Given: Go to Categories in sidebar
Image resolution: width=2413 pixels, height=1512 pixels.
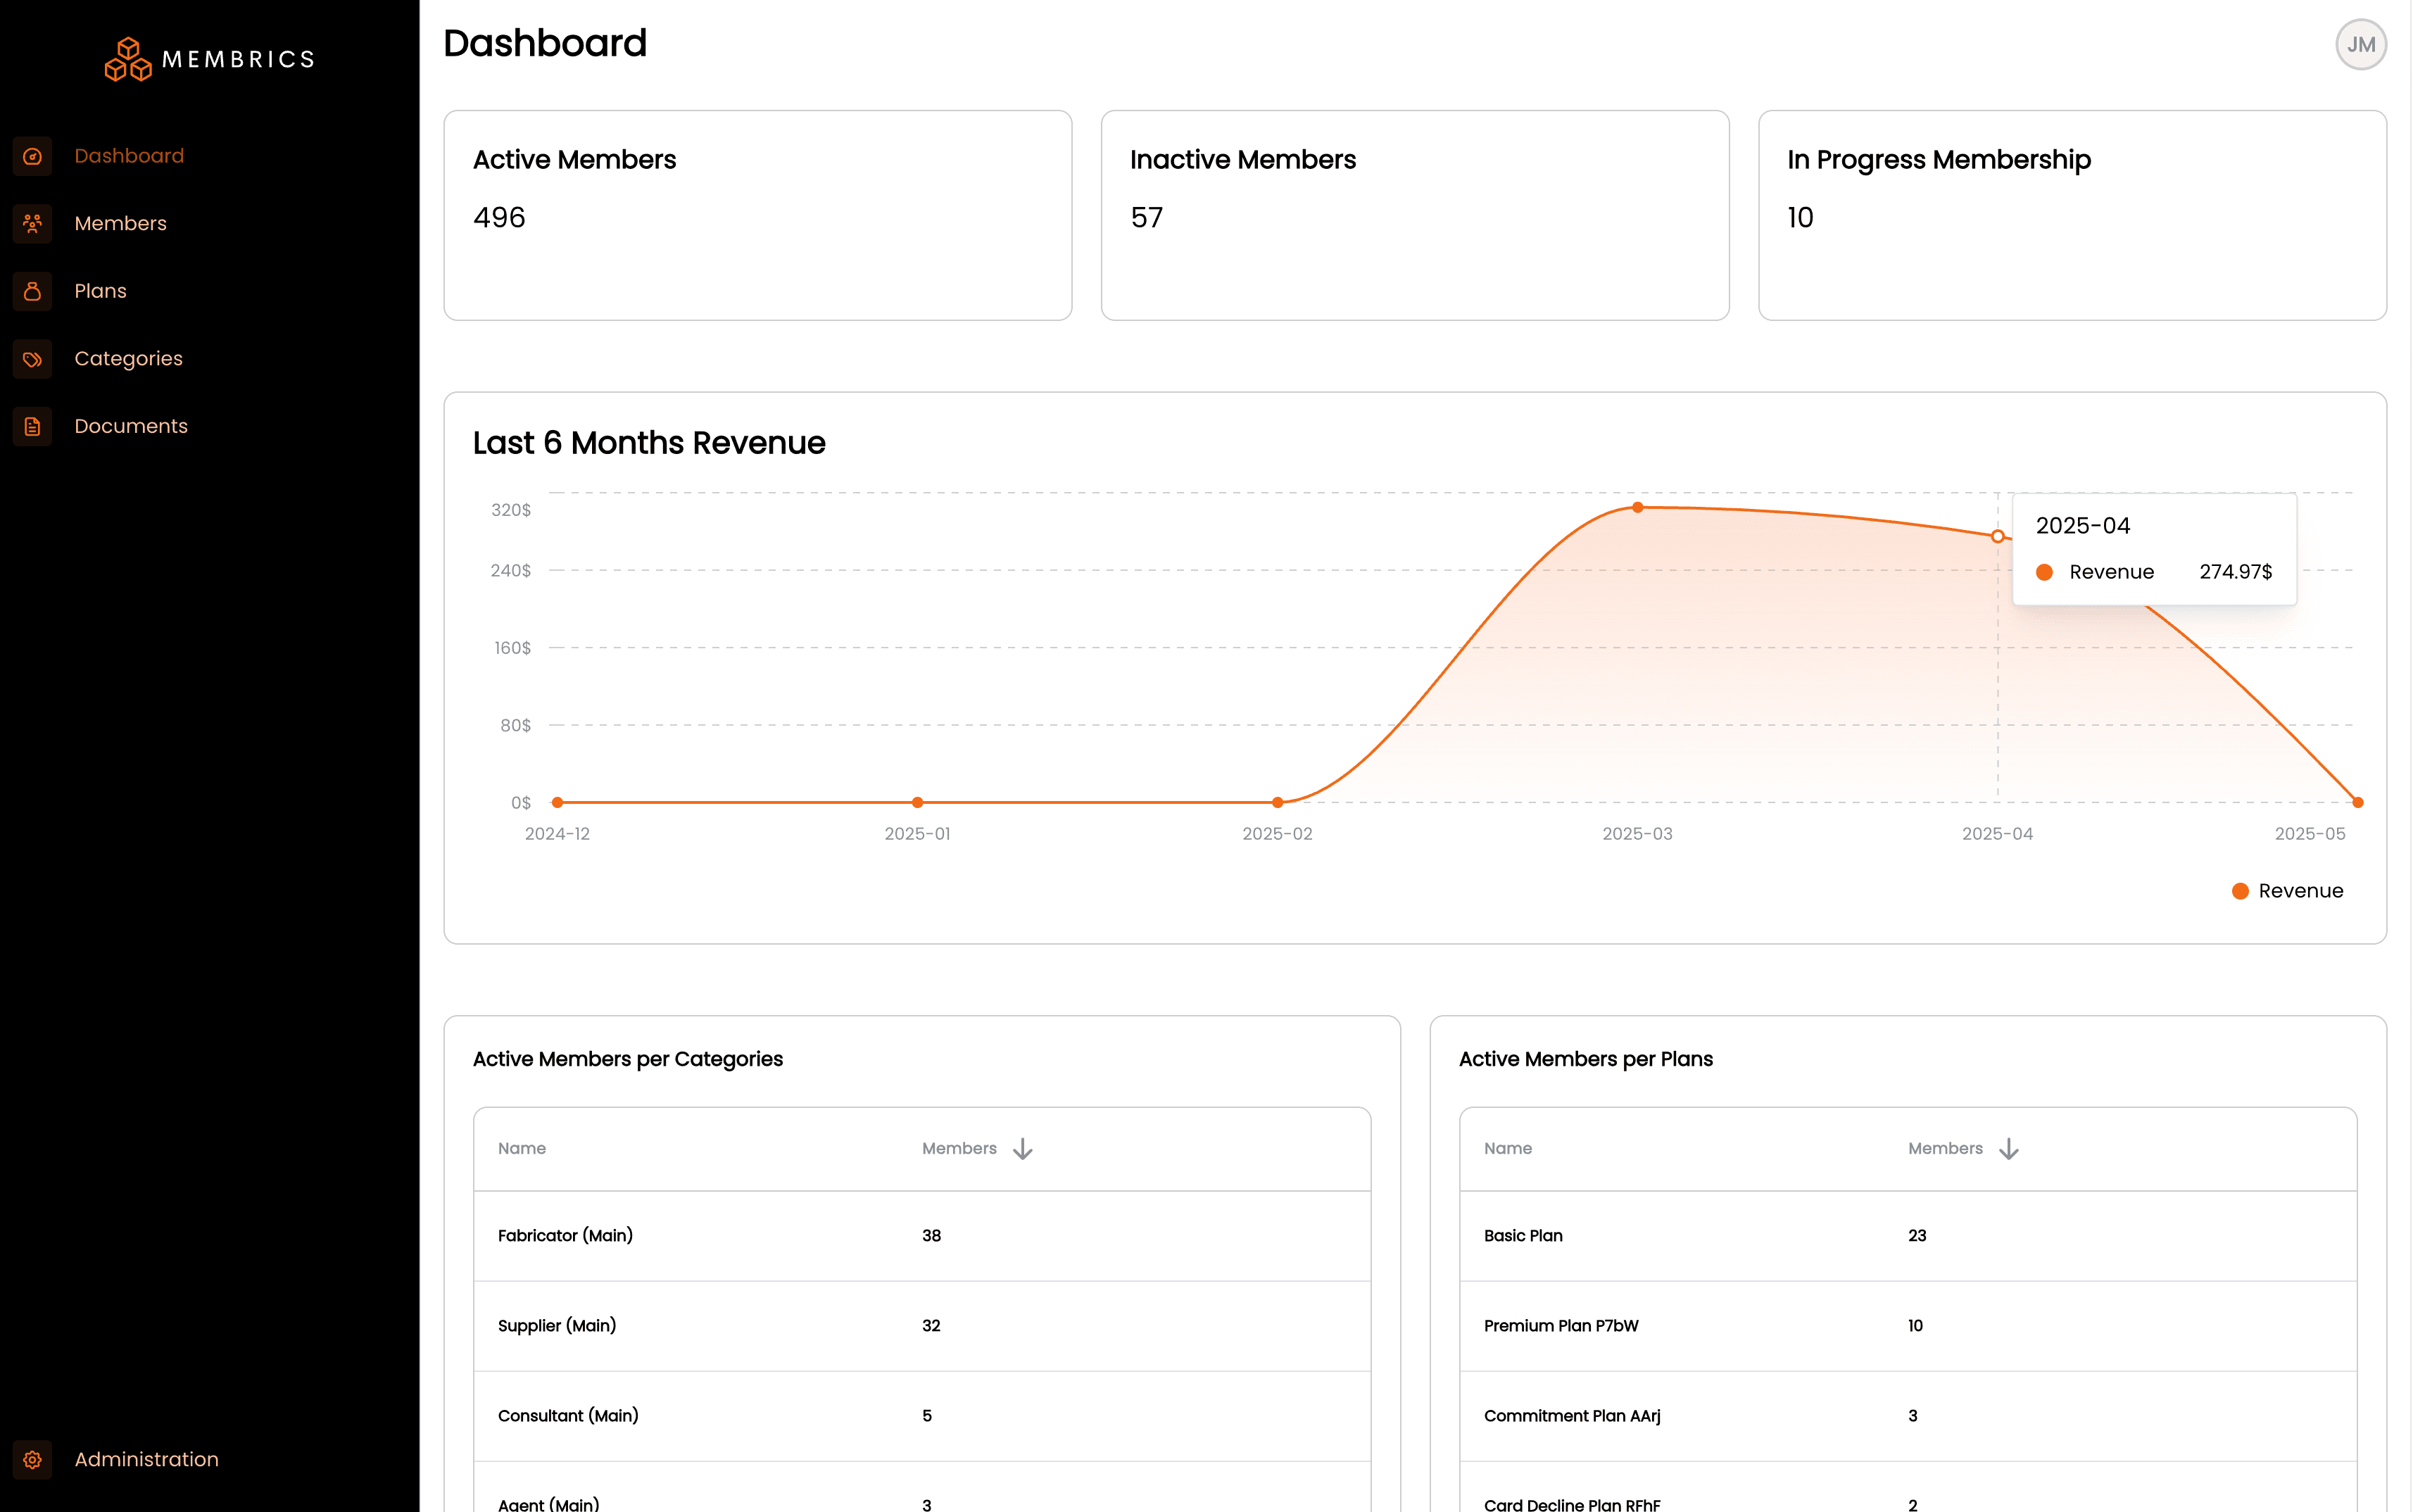Looking at the screenshot, I should 128,359.
